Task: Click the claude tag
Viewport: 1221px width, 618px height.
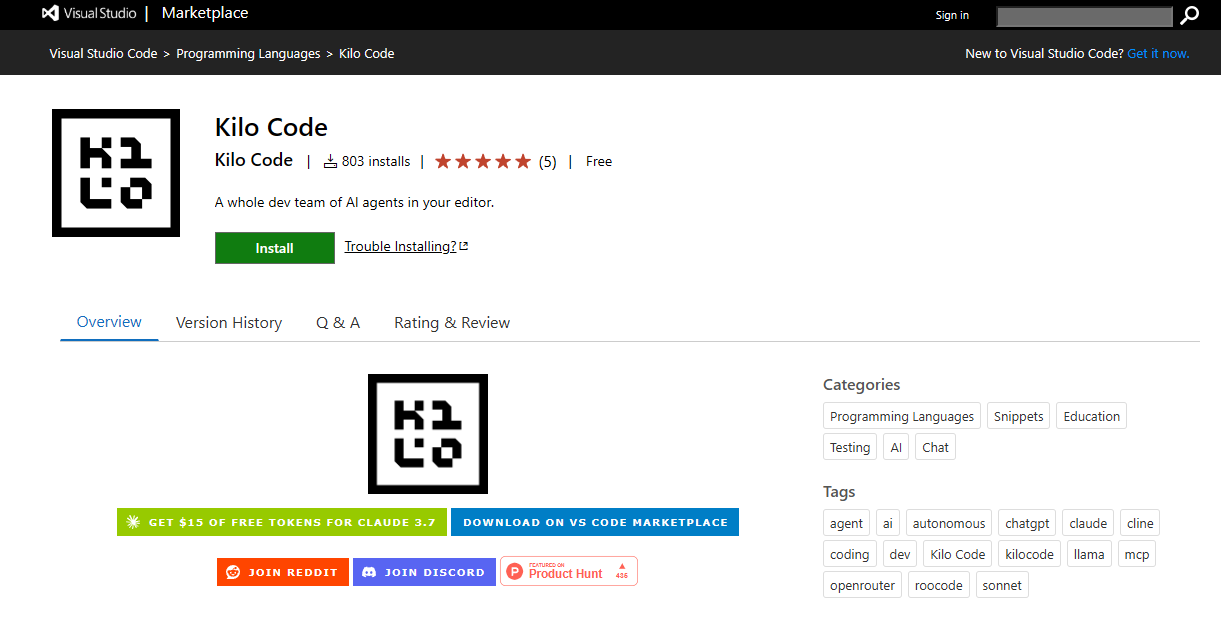Action: click(1088, 523)
